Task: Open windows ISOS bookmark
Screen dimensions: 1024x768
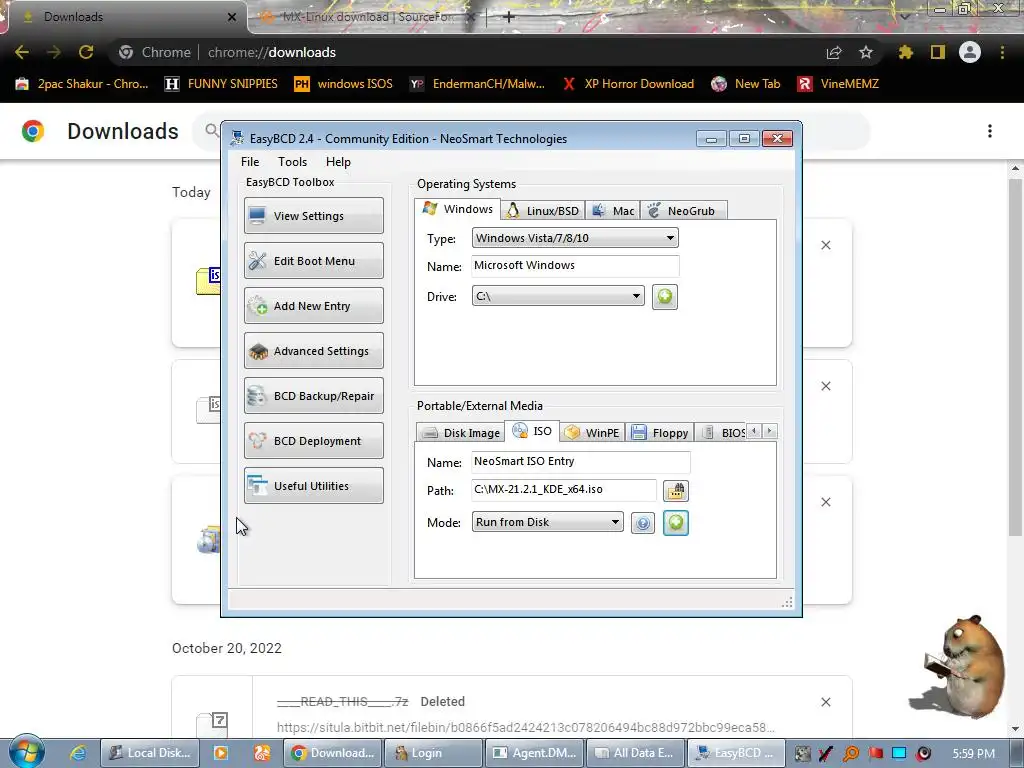Action: pyautogui.click(x=344, y=84)
